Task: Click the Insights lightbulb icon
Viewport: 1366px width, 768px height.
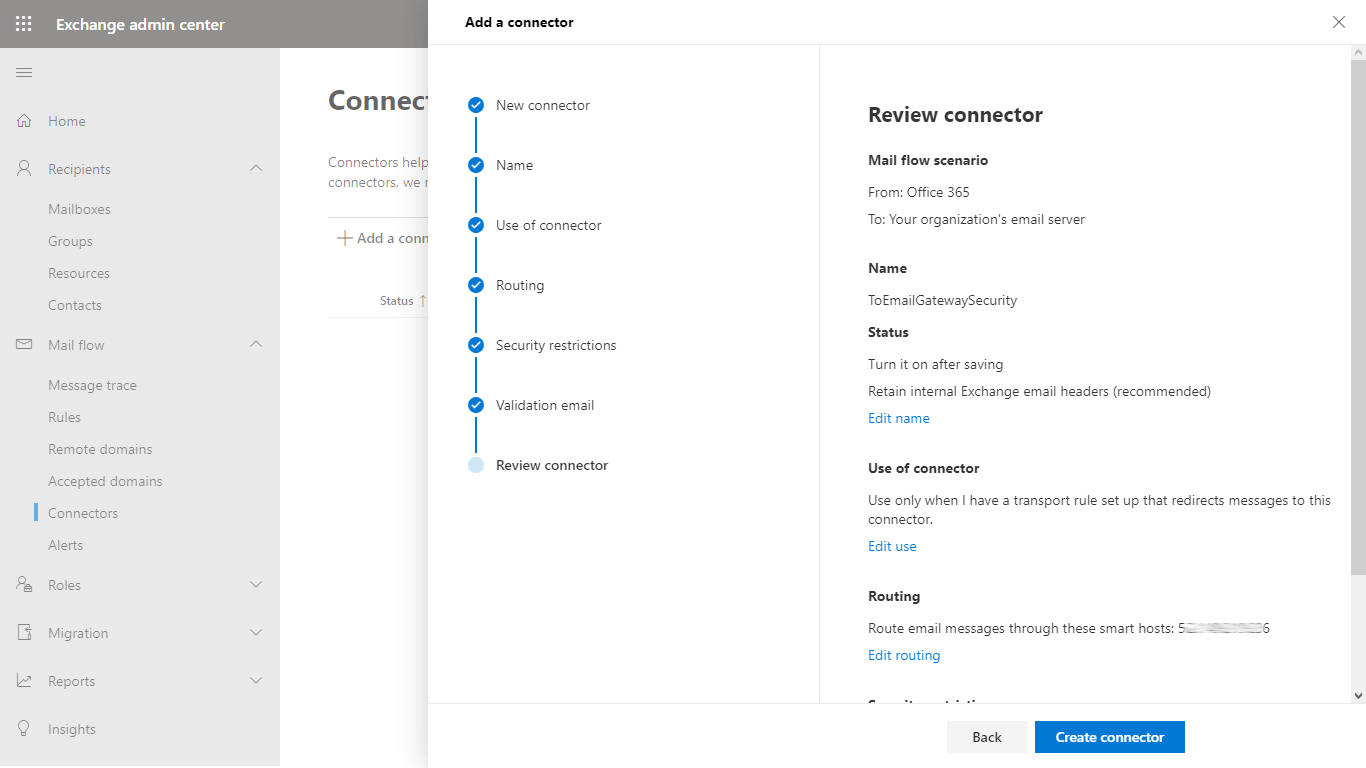Action: pos(25,729)
